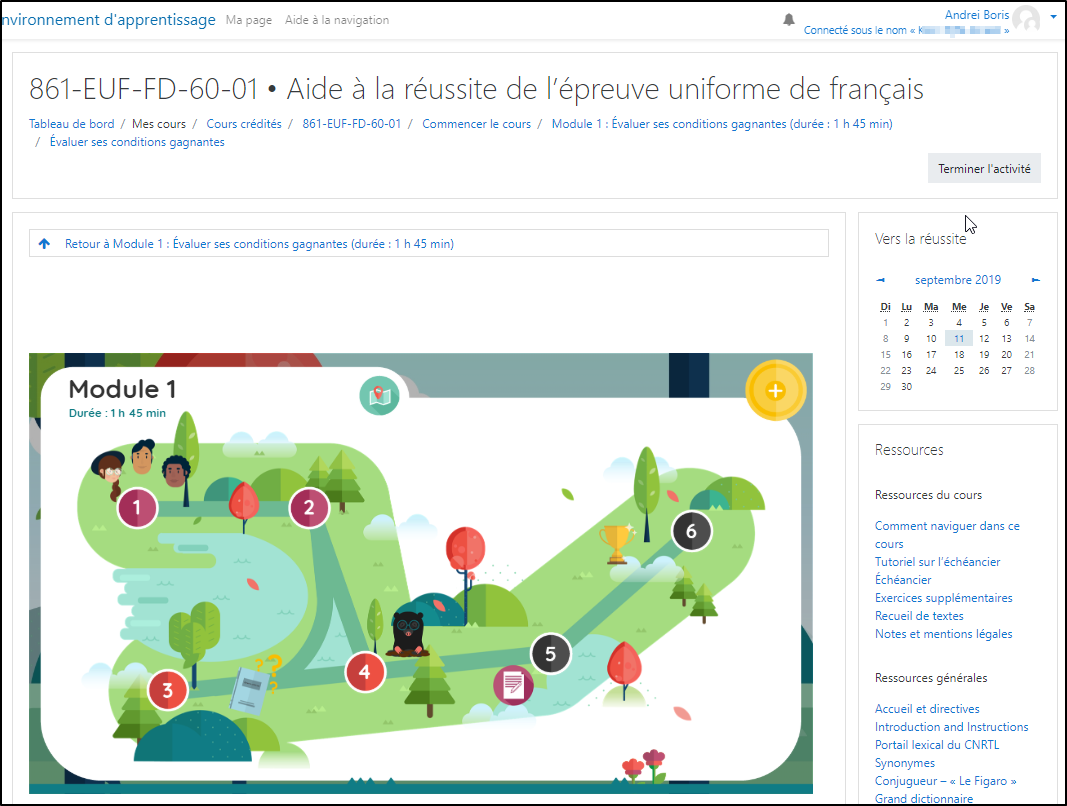Open the user menu dropdown arrow

[x=1053, y=18]
